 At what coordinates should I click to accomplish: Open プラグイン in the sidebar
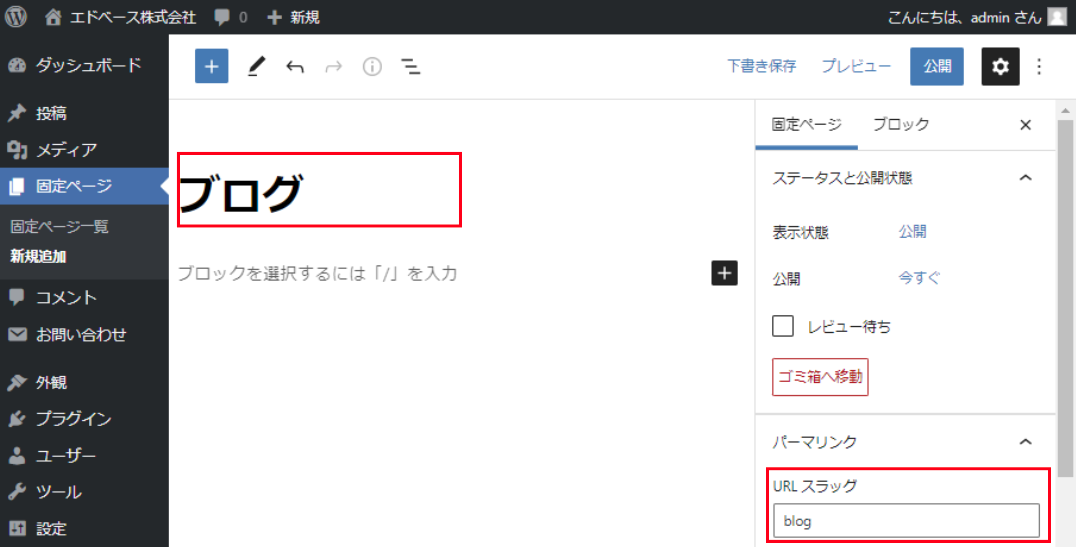pos(84,419)
